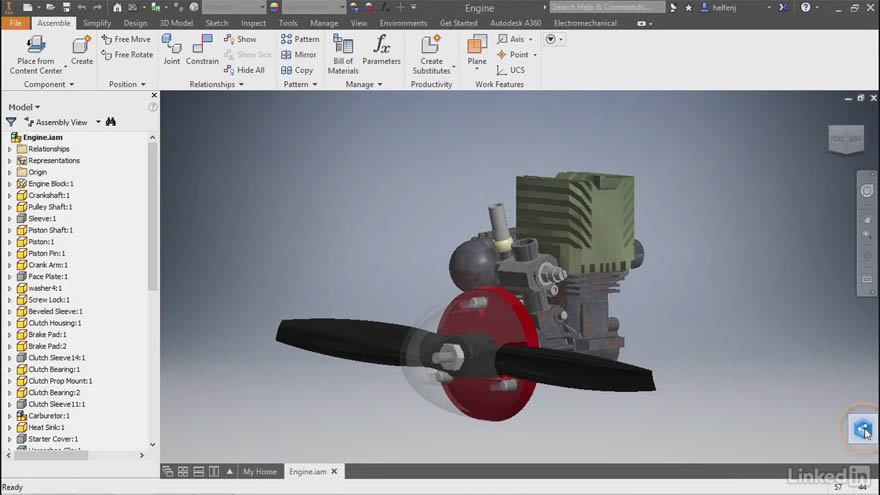
Task: Click the Search Help & Commands field
Action: (607, 7)
